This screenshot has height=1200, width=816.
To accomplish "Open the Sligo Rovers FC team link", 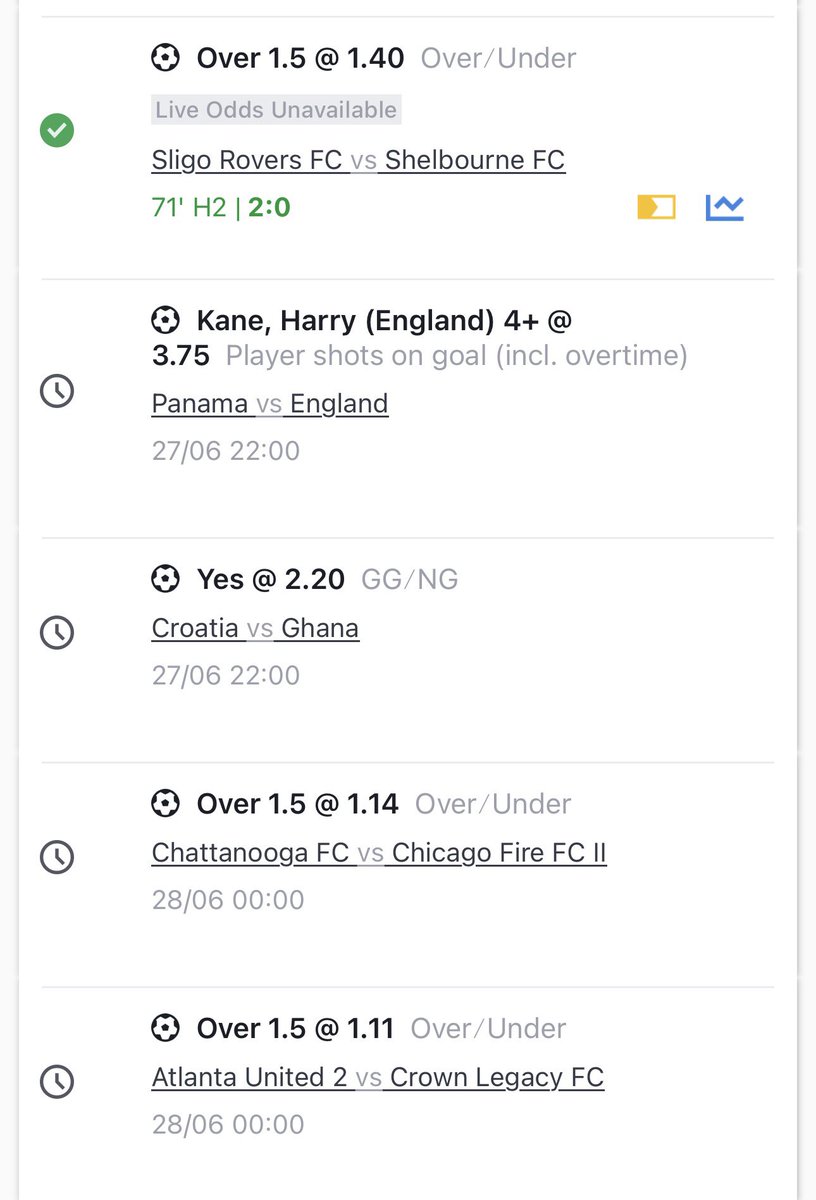I will click(247, 159).
